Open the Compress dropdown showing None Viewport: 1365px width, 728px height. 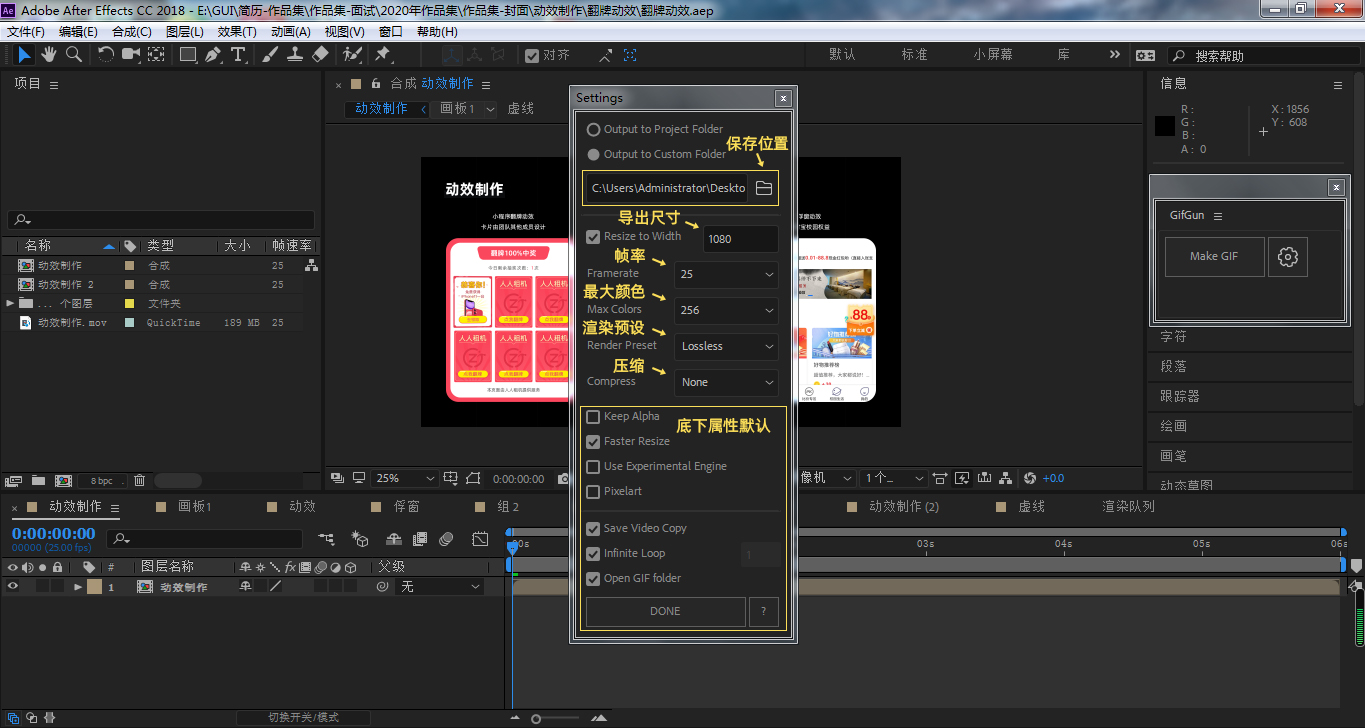point(726,382)
